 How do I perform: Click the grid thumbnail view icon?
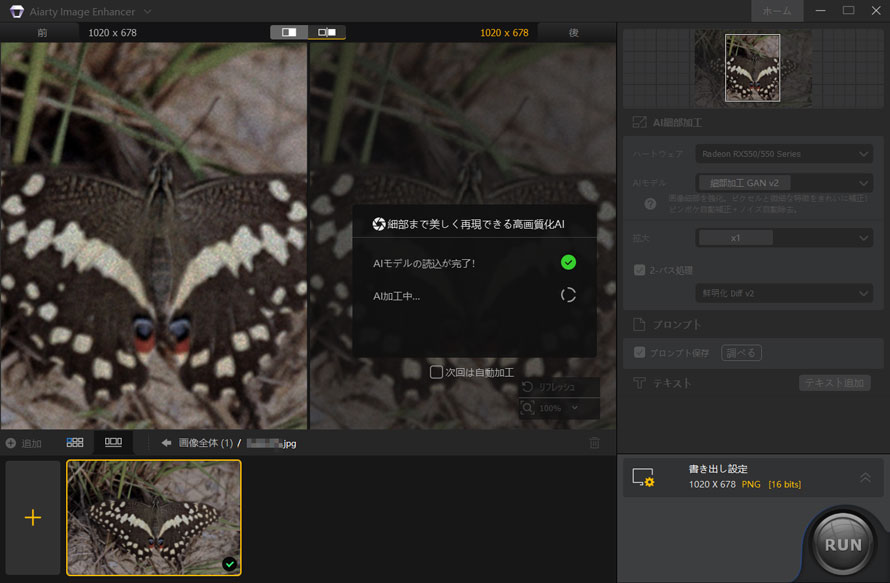pyautogui.click(x=75, y=442)
